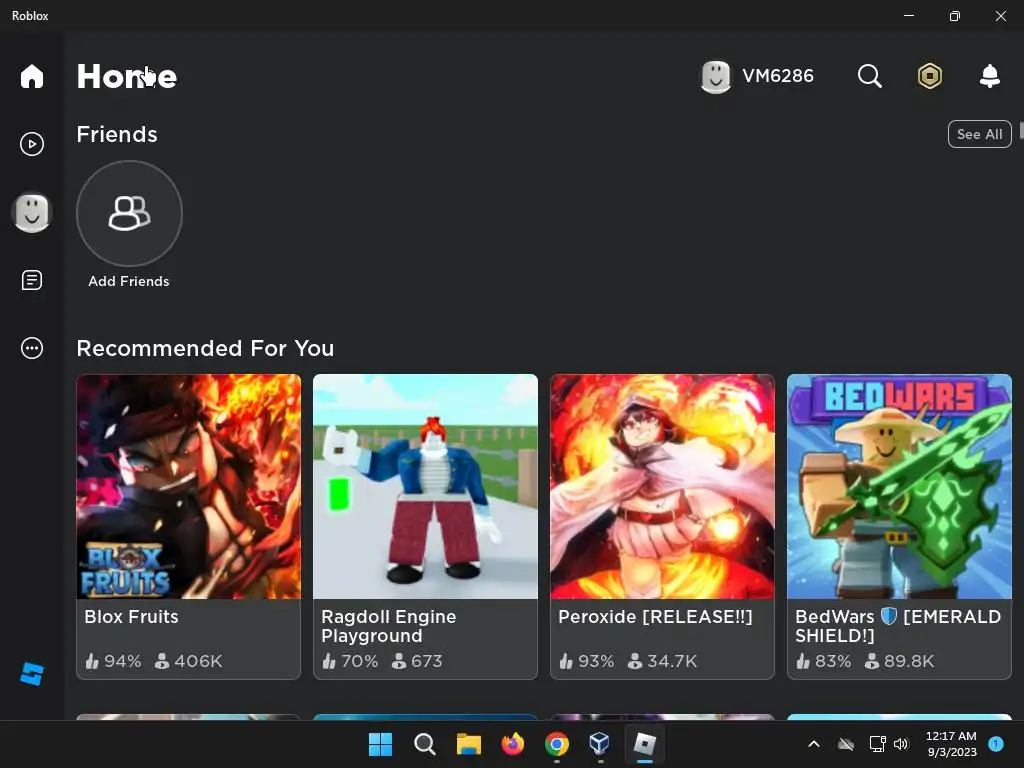The width and height of the screenshot is (1024, 768).
Task: Open File Explorer from the taskbar
Action: 468,744
